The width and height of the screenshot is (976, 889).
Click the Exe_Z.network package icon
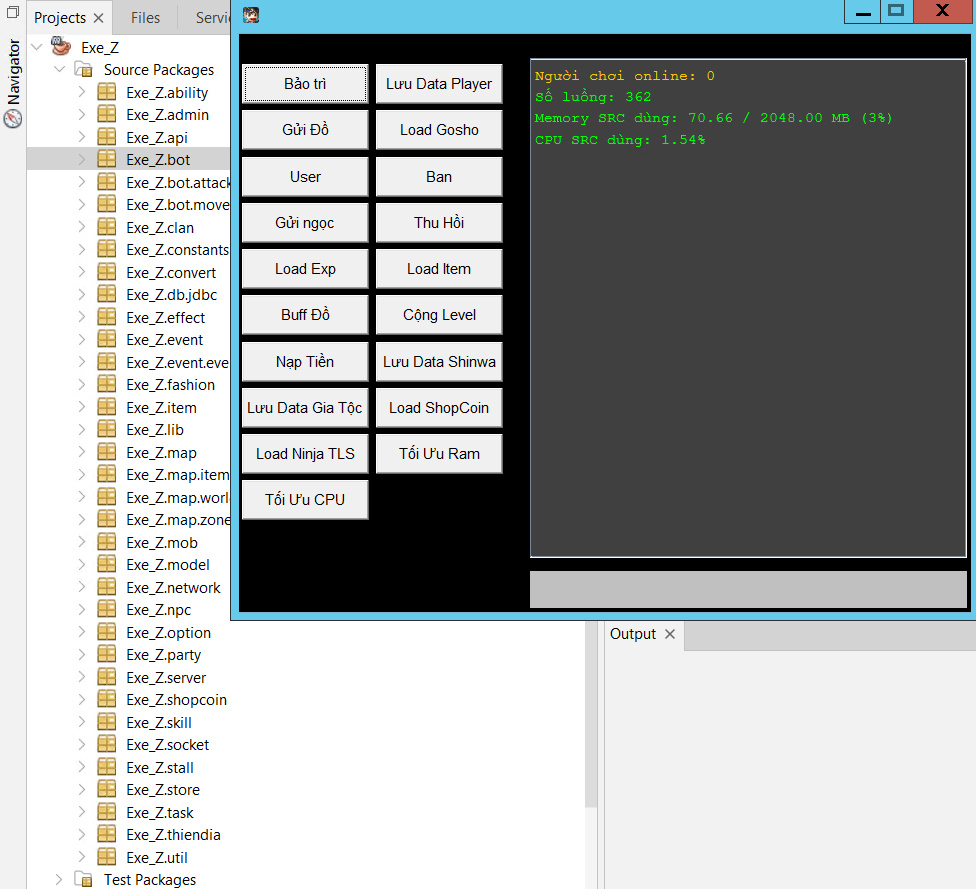[x=106, y=587]
